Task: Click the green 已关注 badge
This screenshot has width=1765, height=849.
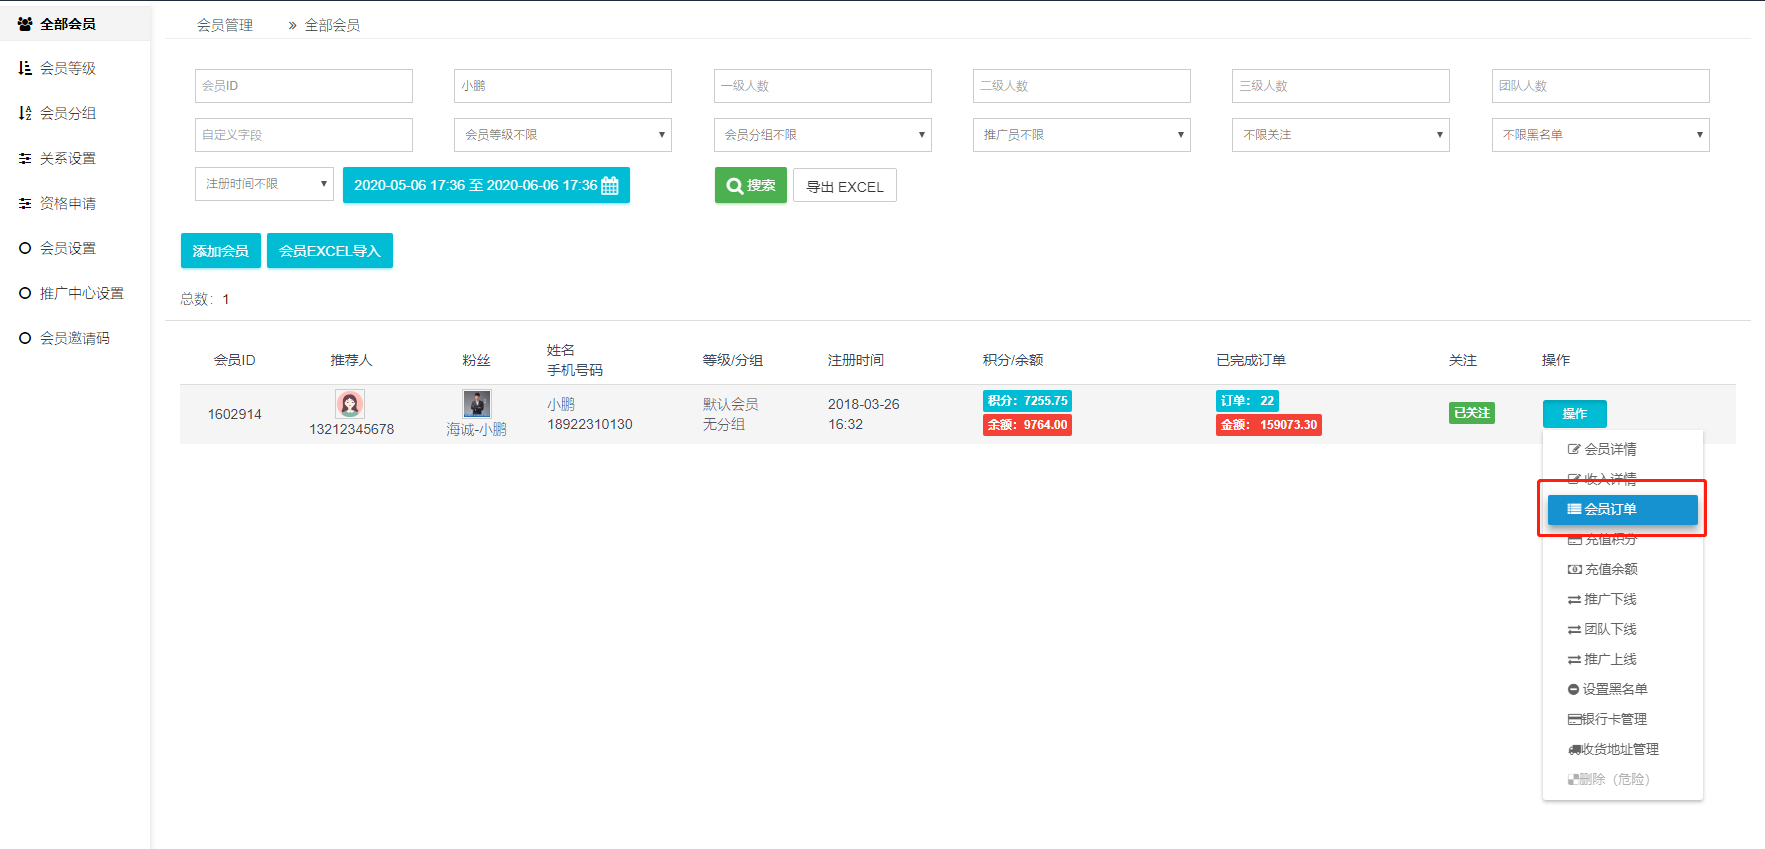Action: click(x=1472, y=413)
